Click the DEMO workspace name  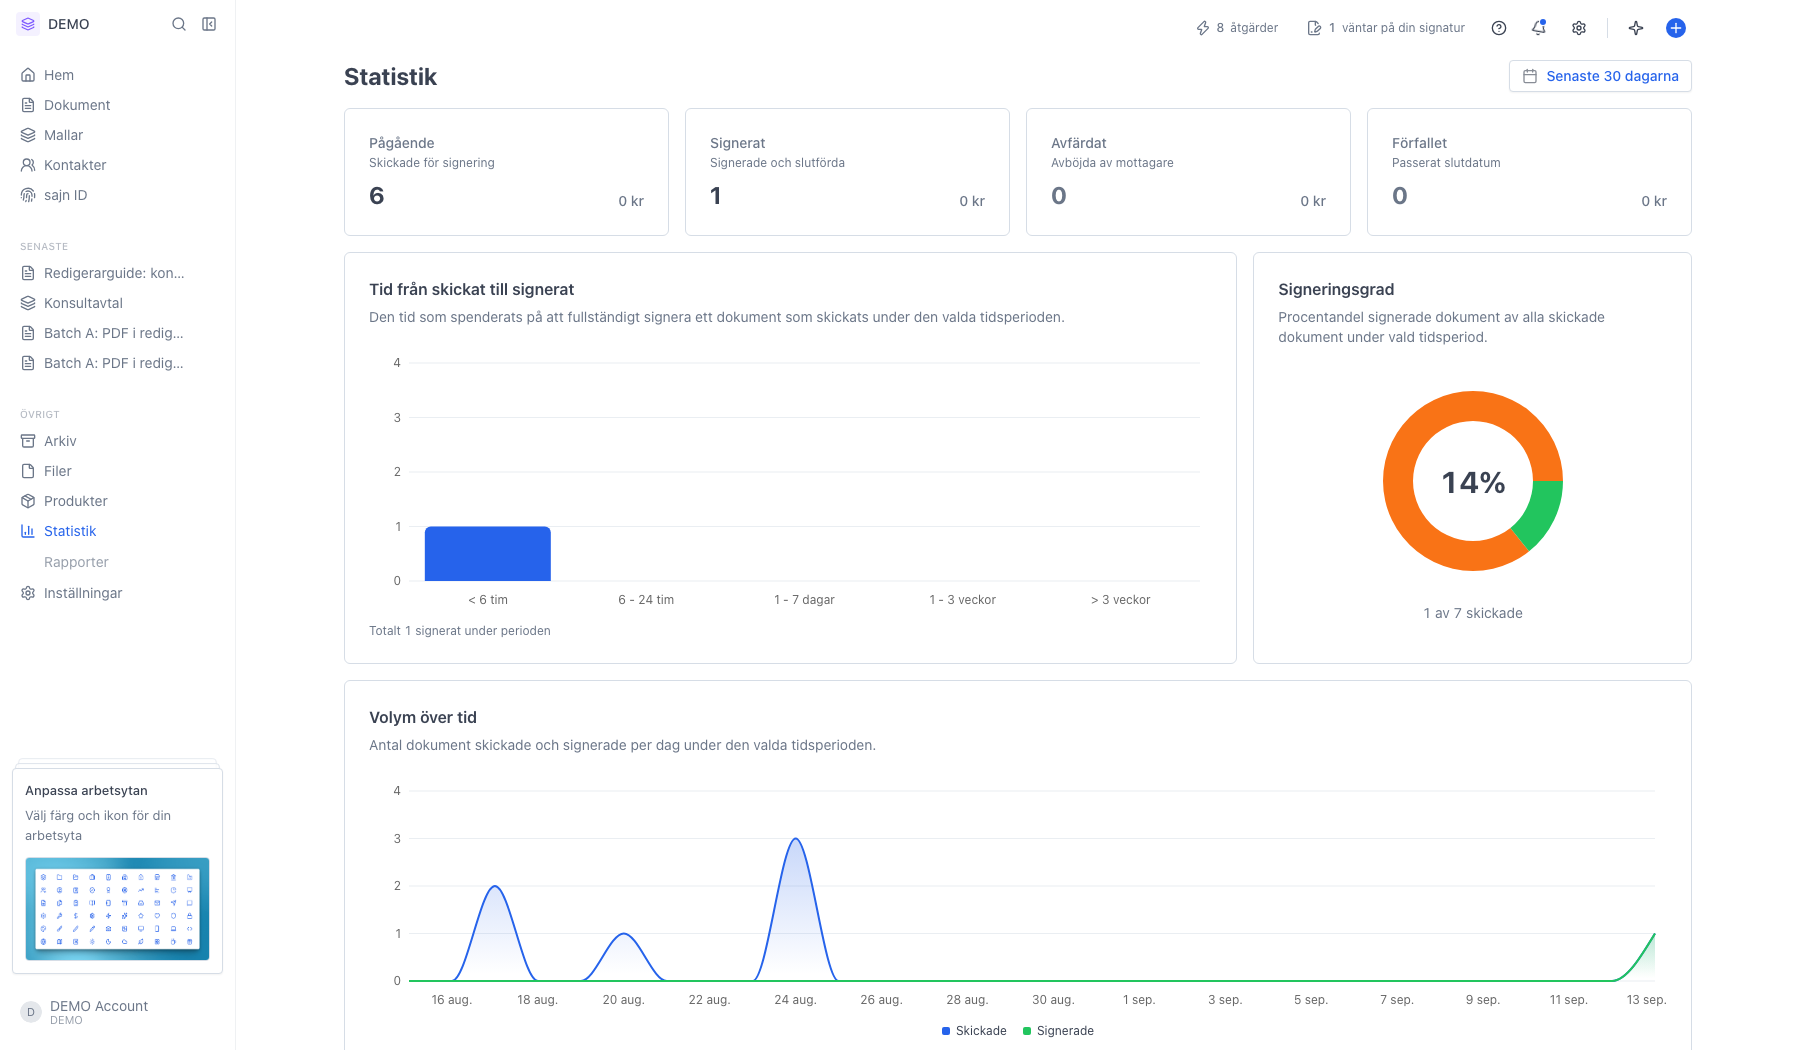coord(68,24)
